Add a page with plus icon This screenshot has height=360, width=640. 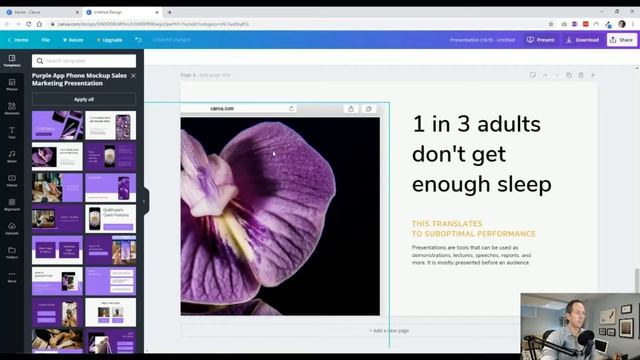[x=593, y=75]
